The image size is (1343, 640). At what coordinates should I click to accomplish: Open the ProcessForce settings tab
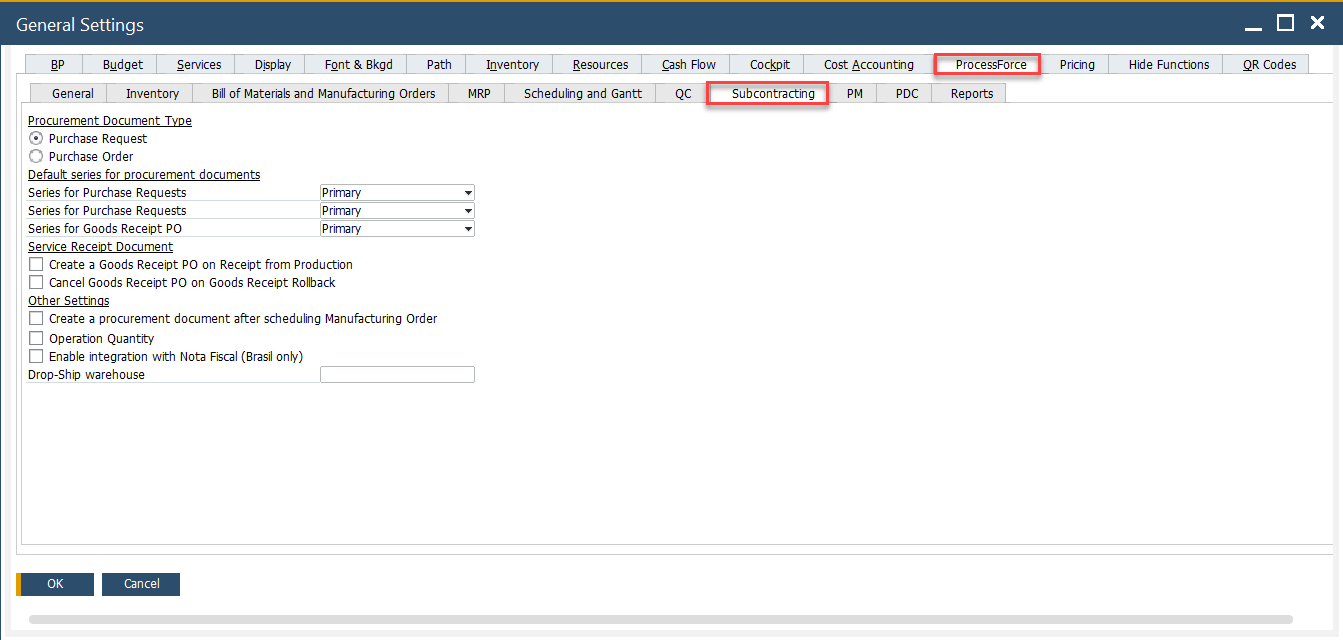pos(986,64)
